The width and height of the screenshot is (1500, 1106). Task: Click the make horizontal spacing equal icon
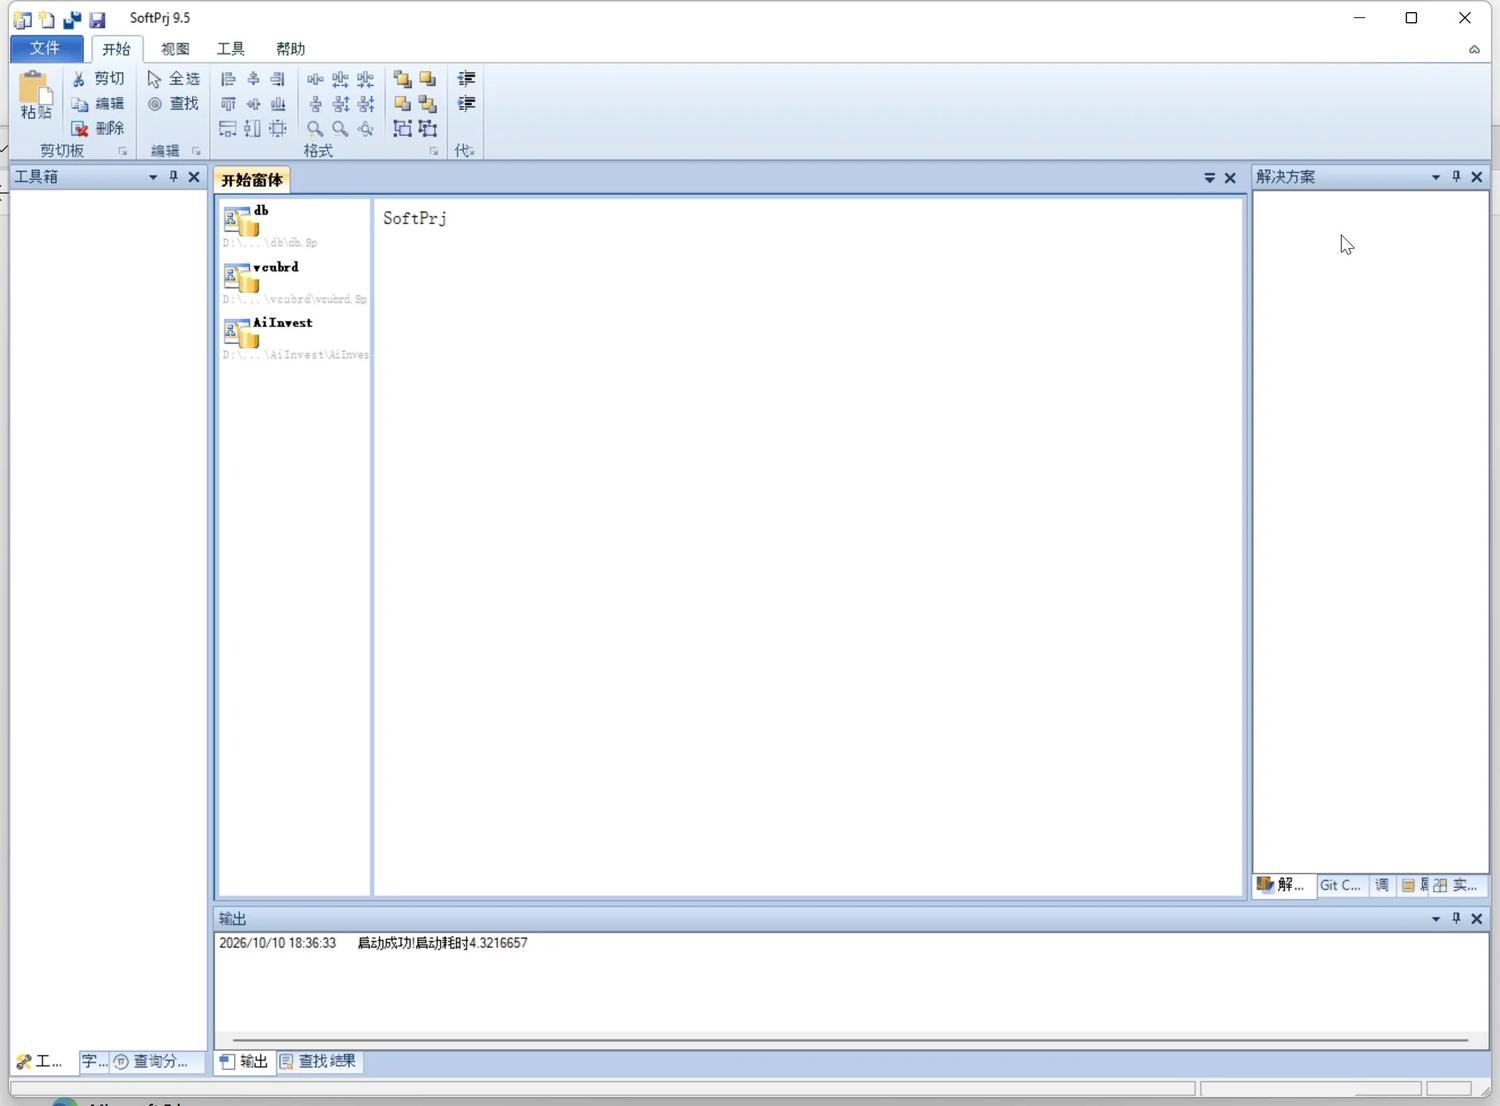pyautogui.click(x=315, y=78)
